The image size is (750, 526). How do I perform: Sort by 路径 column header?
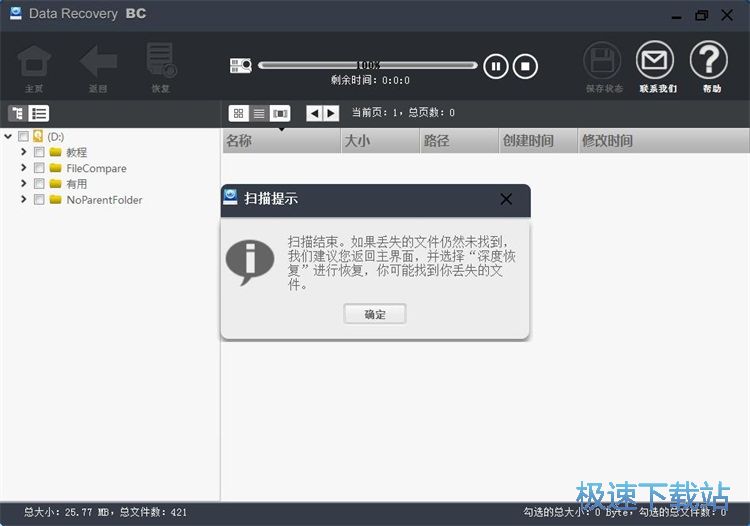coord(459,141)
